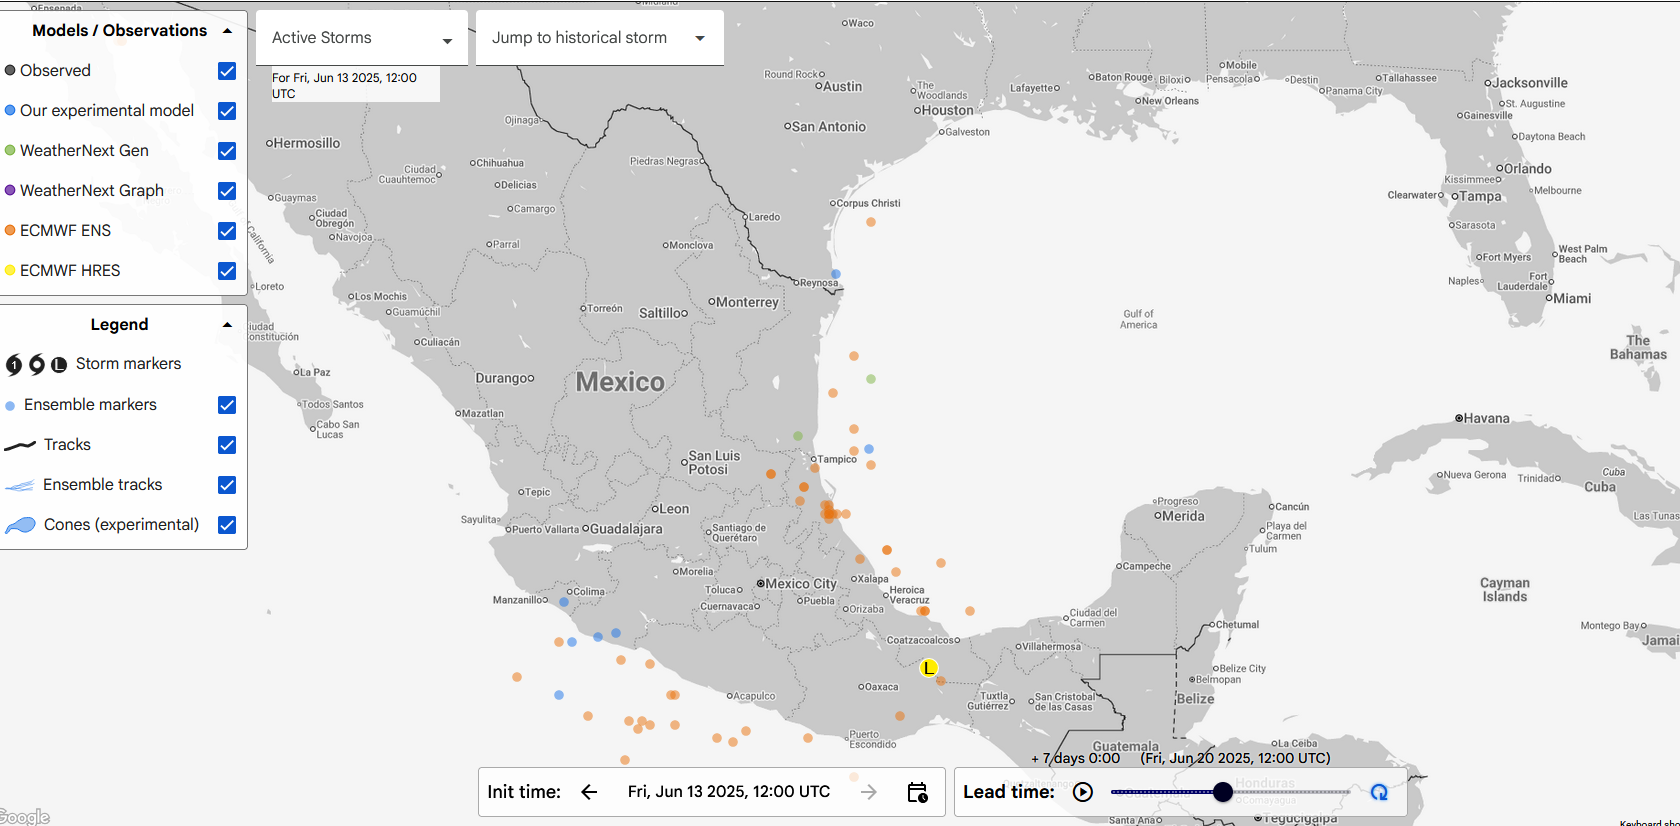Click the San Antonio city label
Viewport: 1680px width, 826px height.
click(829, 127)
